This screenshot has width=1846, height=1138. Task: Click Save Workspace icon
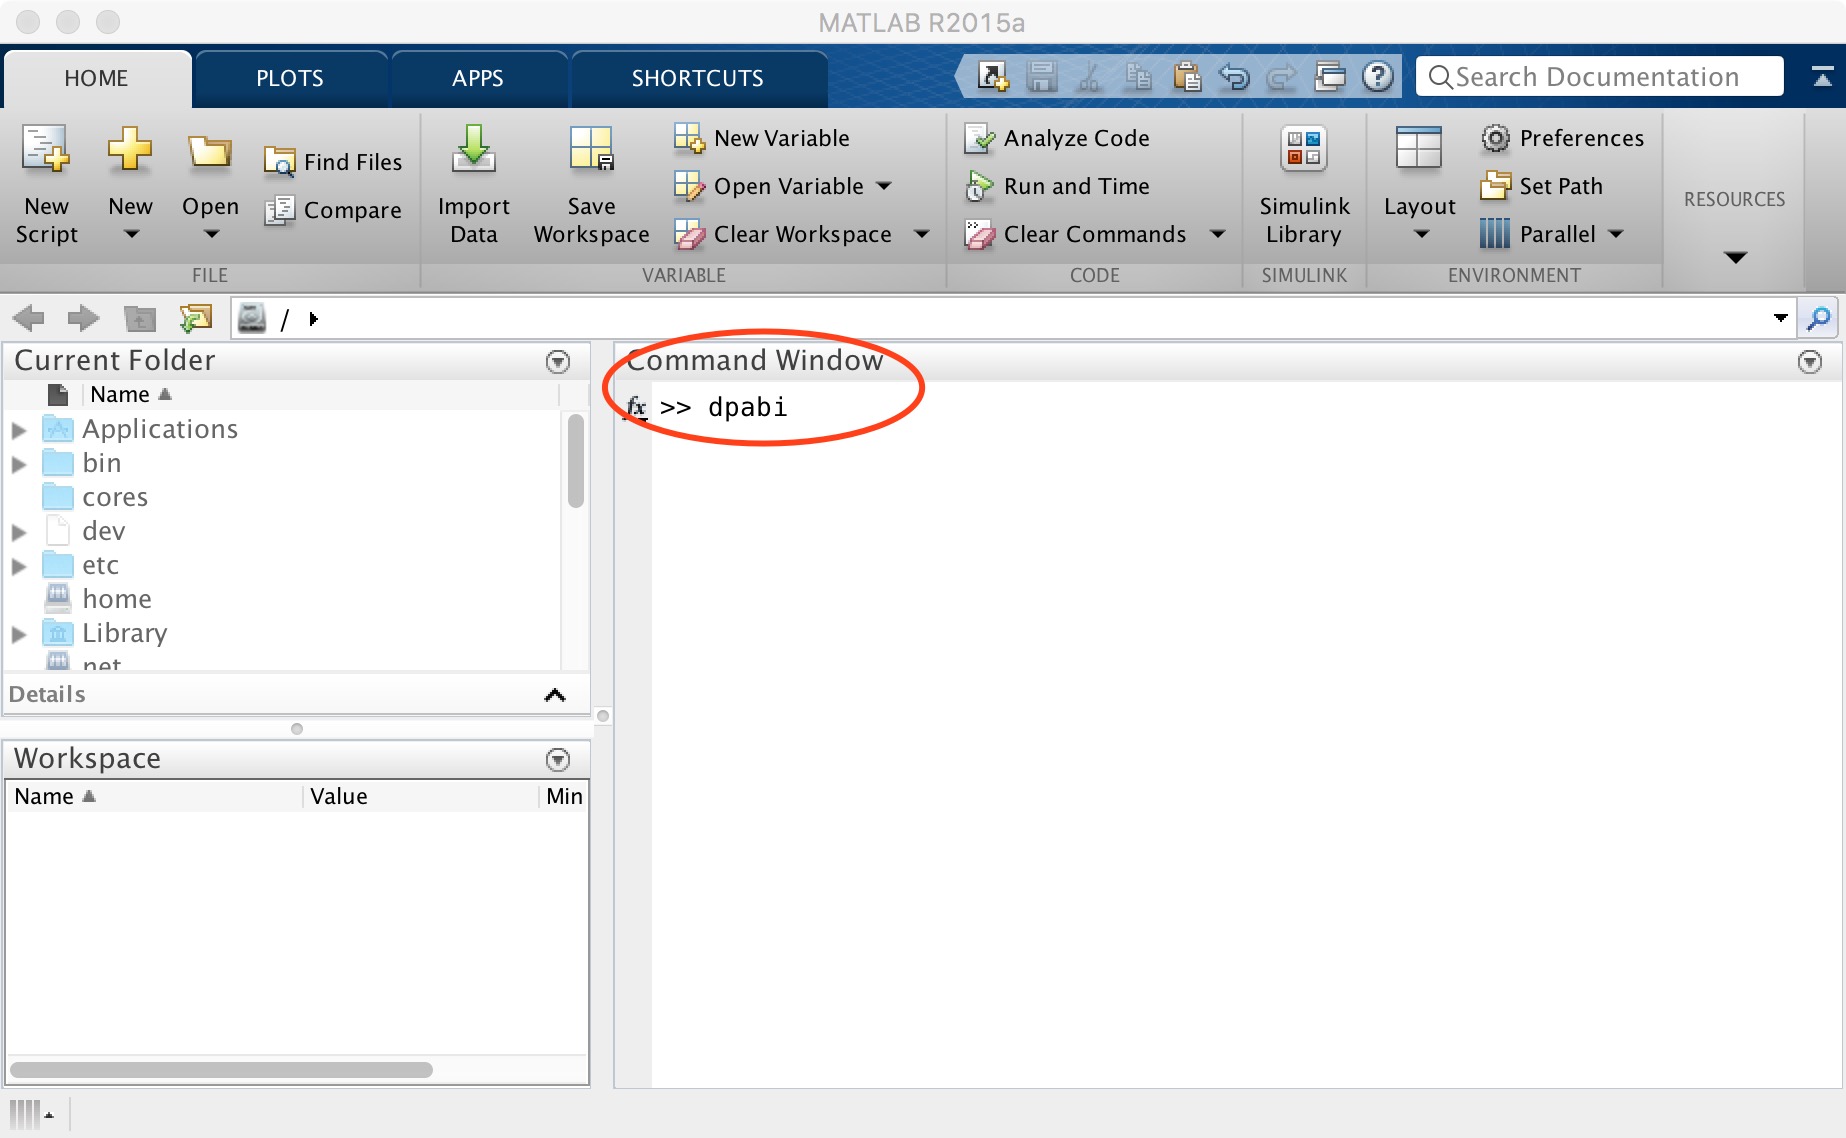pyautogui.click(x=592, y=150)
